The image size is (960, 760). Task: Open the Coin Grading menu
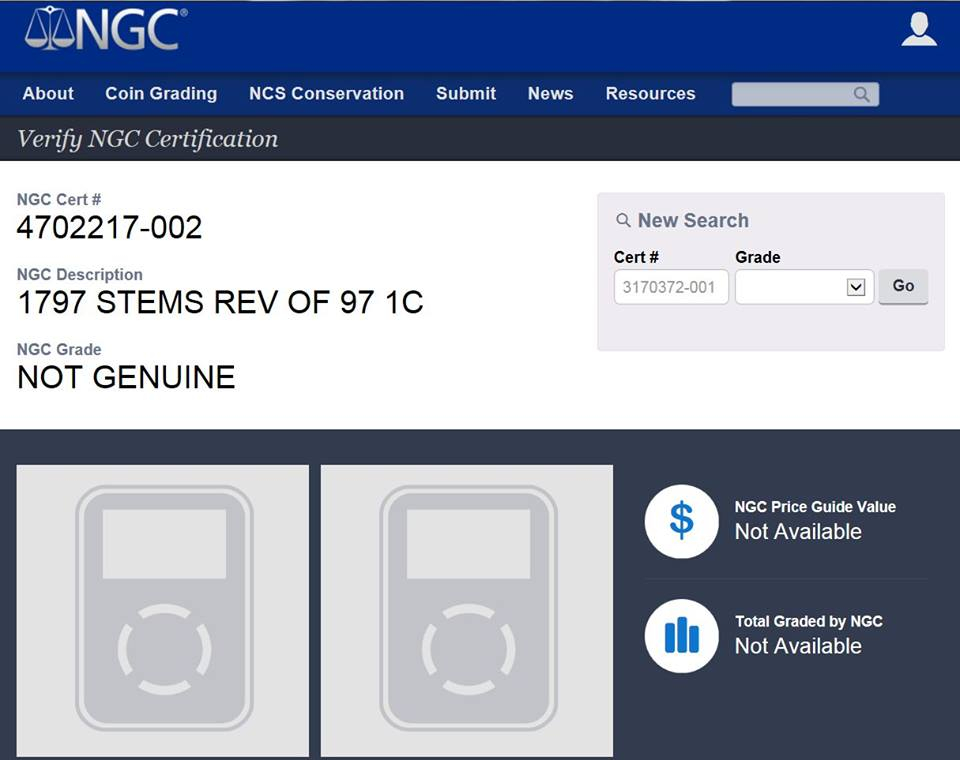pyautogui.click(x=161, y=94)
